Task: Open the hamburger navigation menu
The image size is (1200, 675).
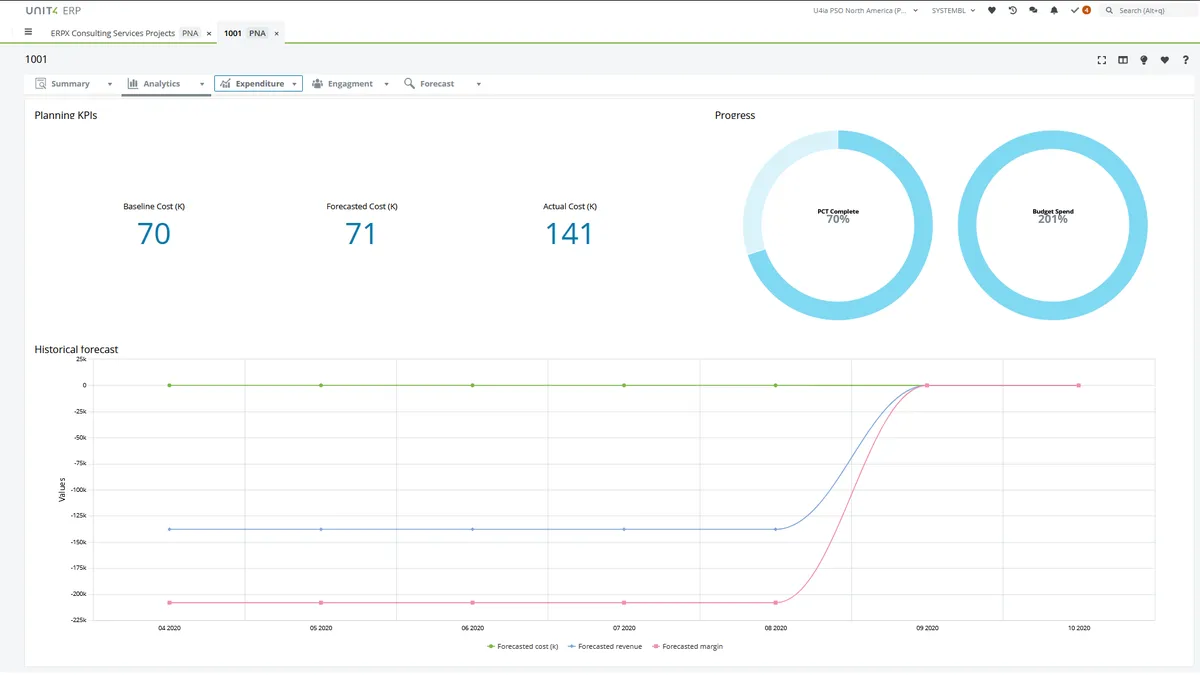Action: pos(28,32)
